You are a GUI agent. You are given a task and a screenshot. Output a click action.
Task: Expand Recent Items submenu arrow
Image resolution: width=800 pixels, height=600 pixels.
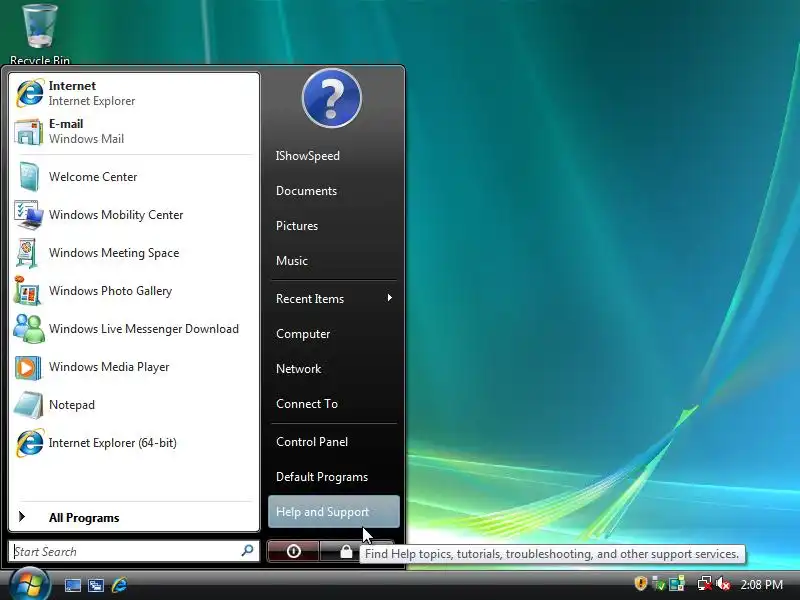point(390,298)
